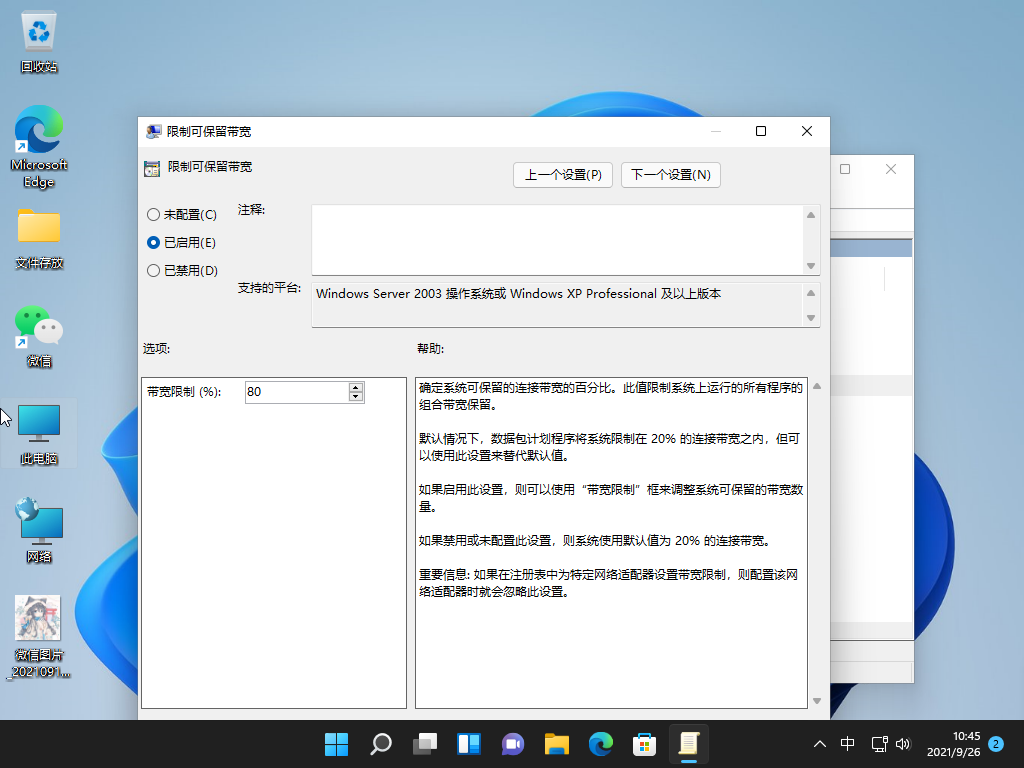Launch the Search from the taskbar
Image resolution: width=1024 pixels, height=768 pixels.
click(x=381, y=744)
